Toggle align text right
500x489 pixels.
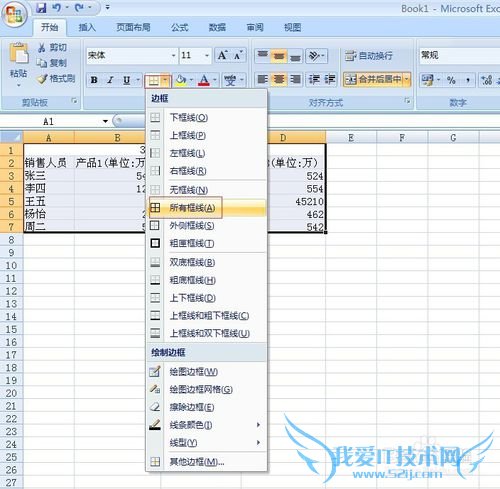coord(295,80)
